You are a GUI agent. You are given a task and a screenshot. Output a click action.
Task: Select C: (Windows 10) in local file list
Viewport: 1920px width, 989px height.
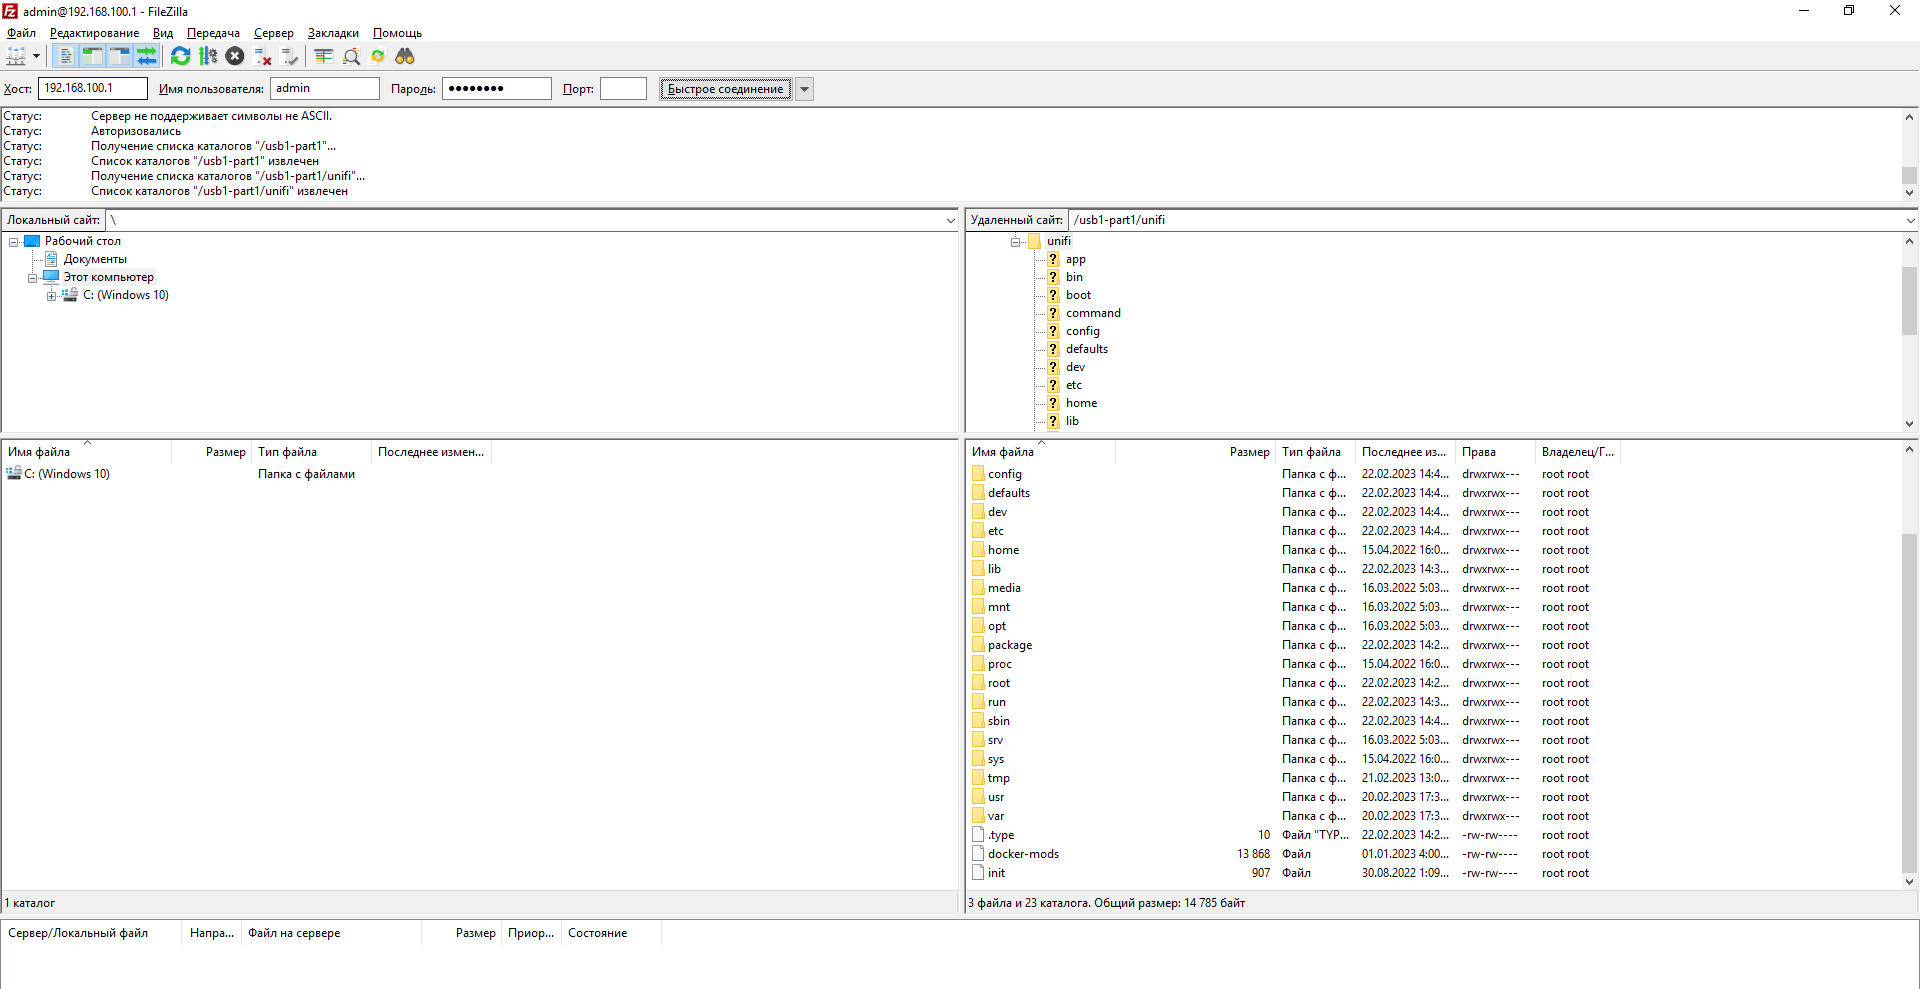66,474
